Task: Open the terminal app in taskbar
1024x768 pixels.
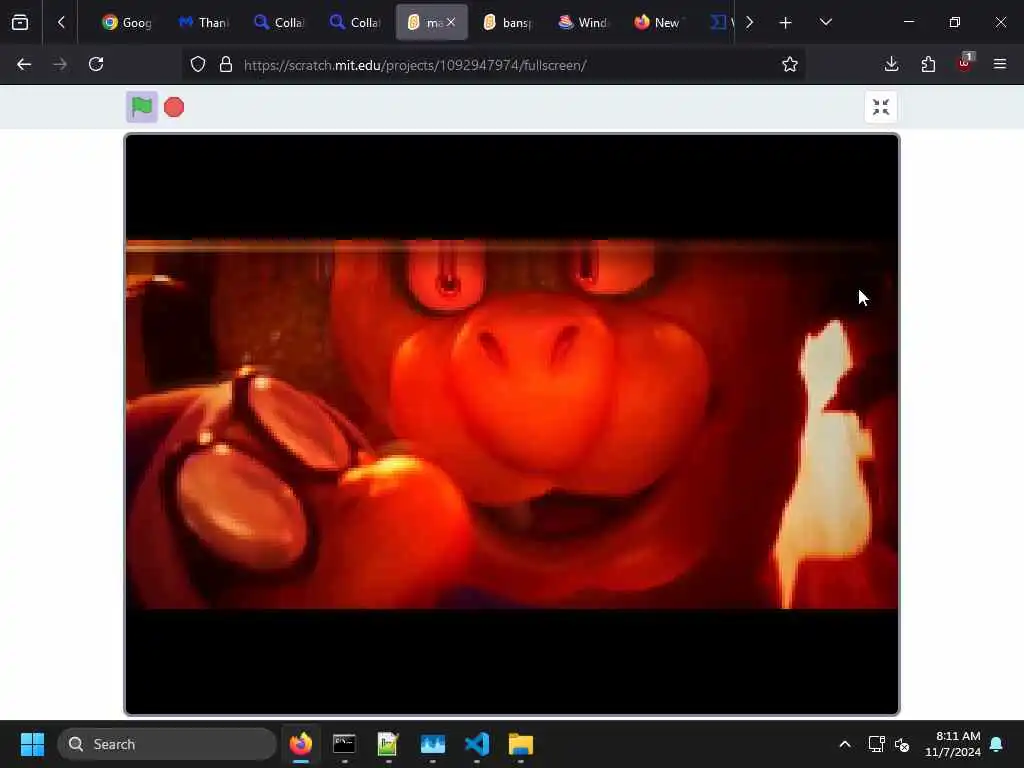Action: (x=344, y=744)
